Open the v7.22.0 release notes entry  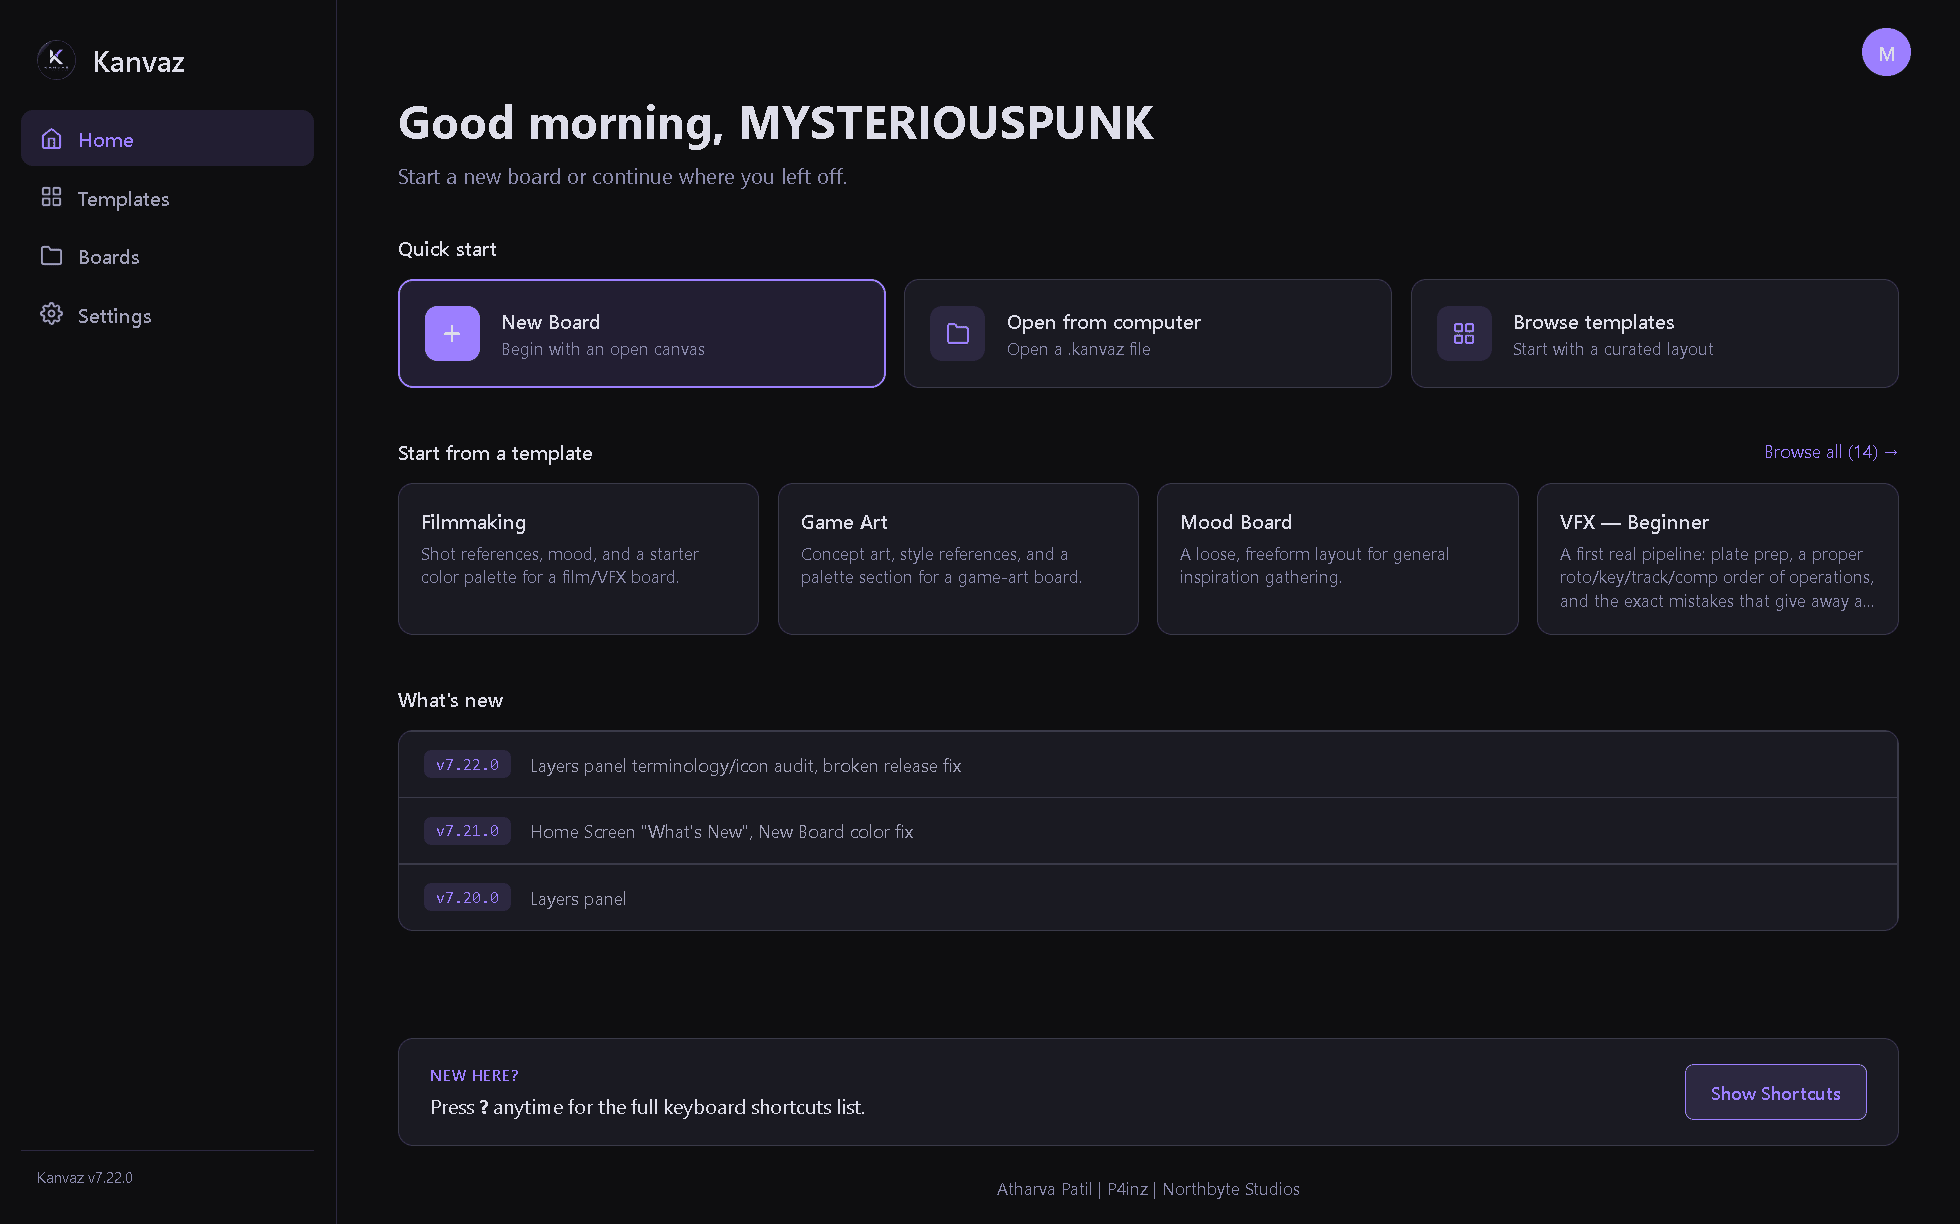tap(1148, 765)
